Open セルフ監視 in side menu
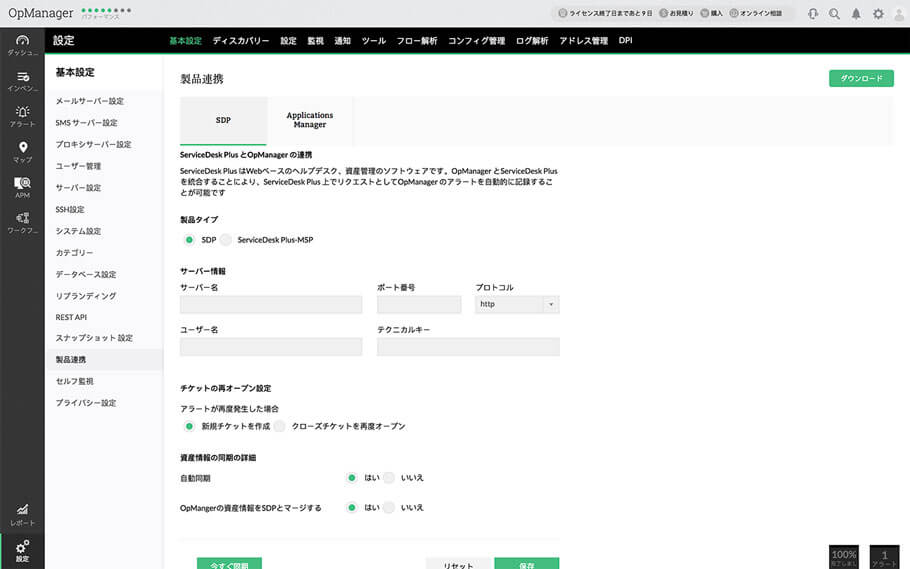Screen dimensions: 910x569 point(74,381)
